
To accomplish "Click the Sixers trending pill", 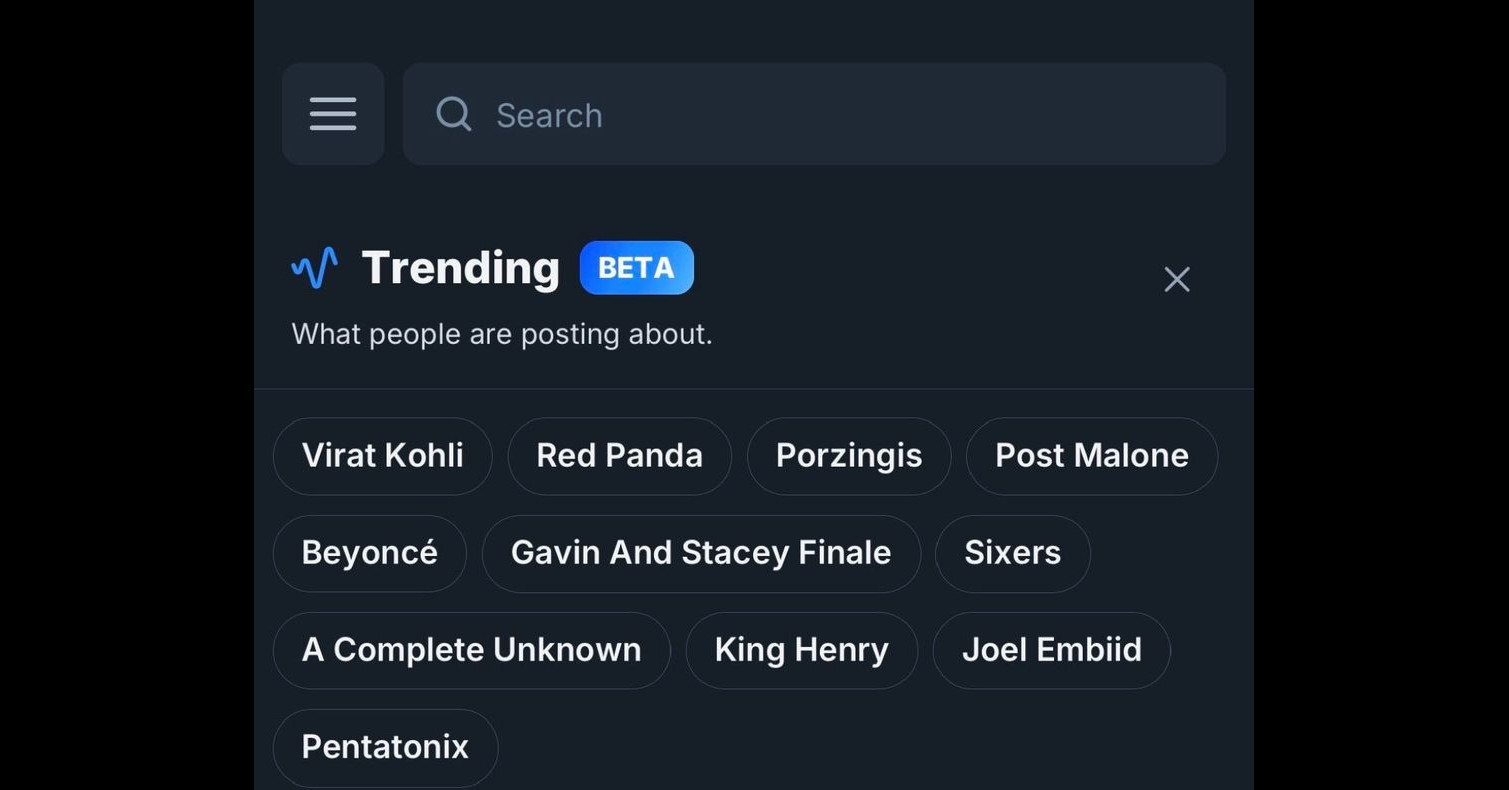I will tap(1012, 553).
